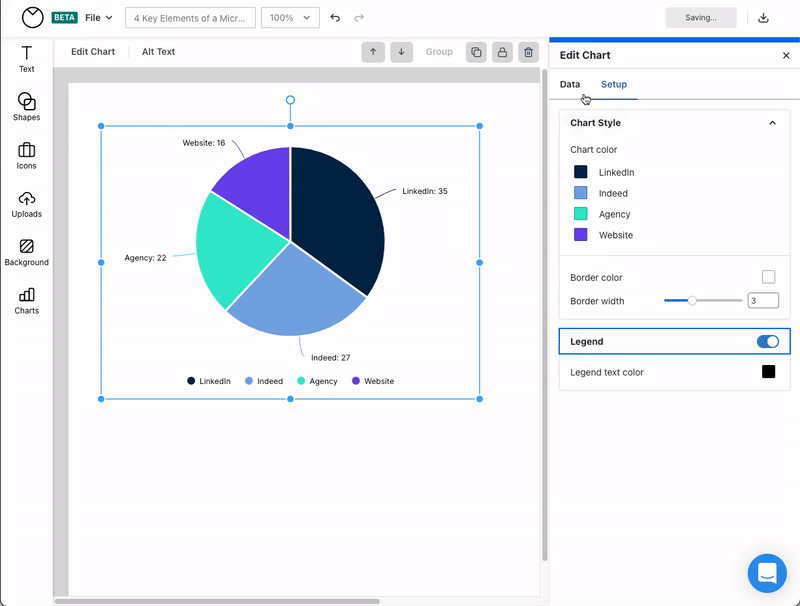Delete the selected chart
Image resolution: width=800 pixels, height=606 pixels.
pos(528,51)
